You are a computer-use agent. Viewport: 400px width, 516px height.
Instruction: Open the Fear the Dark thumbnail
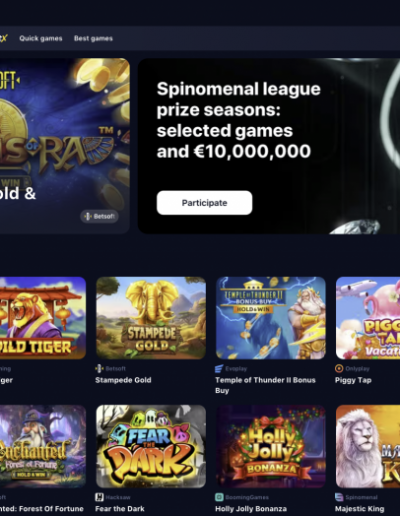coord(151,446)
